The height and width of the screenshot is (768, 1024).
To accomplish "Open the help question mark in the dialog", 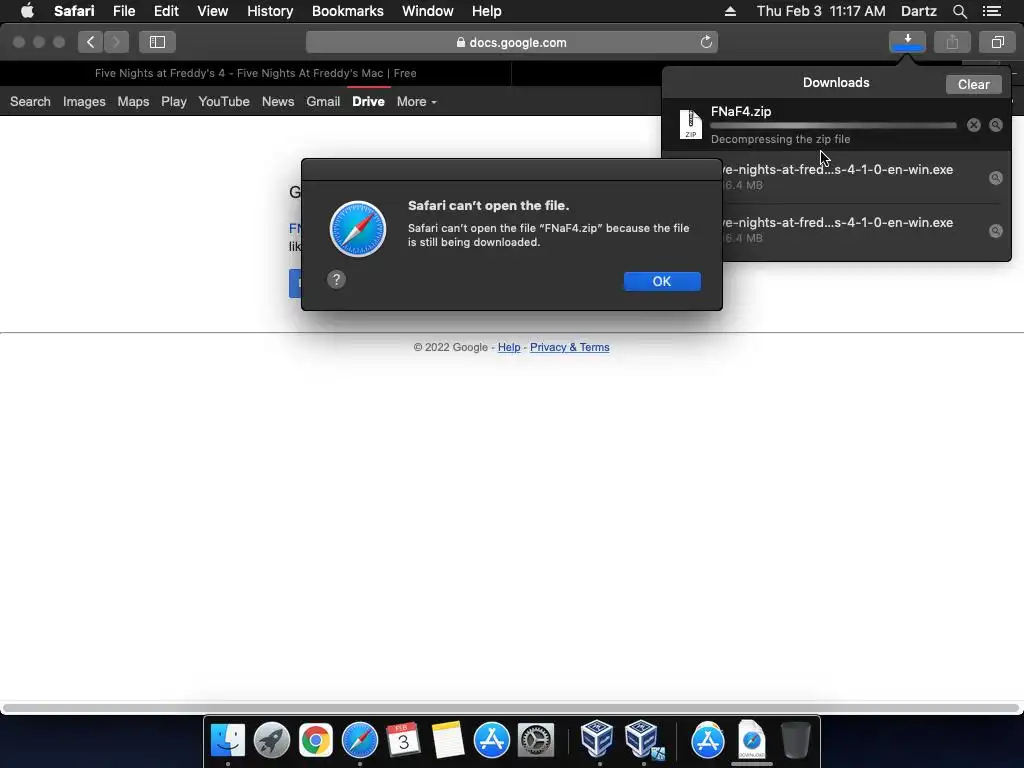I will (336, 280).
